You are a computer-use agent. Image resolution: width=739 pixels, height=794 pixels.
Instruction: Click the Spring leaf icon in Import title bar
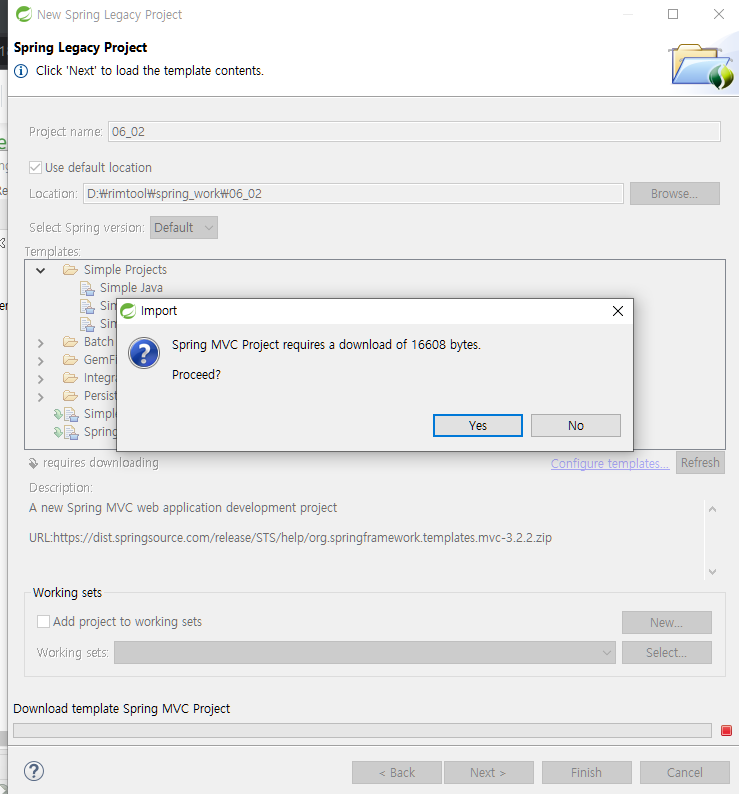click(128, 311)
